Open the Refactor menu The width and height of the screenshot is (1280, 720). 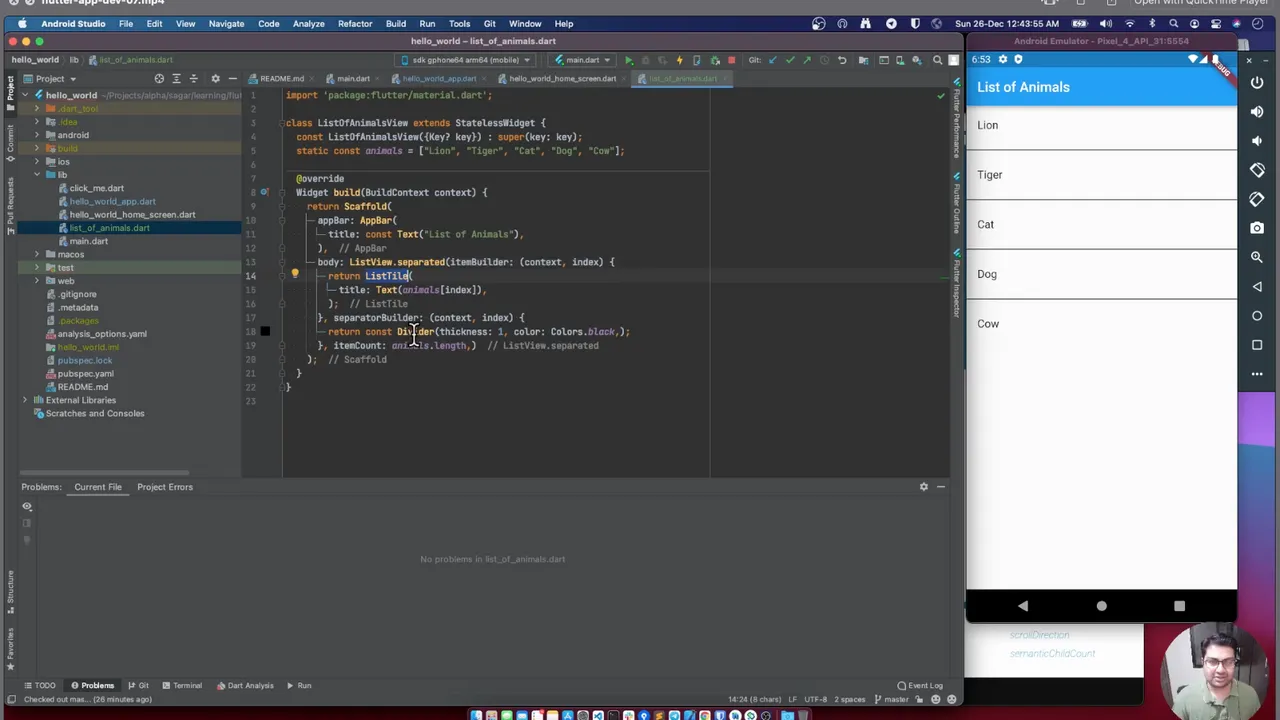point(355,23)
